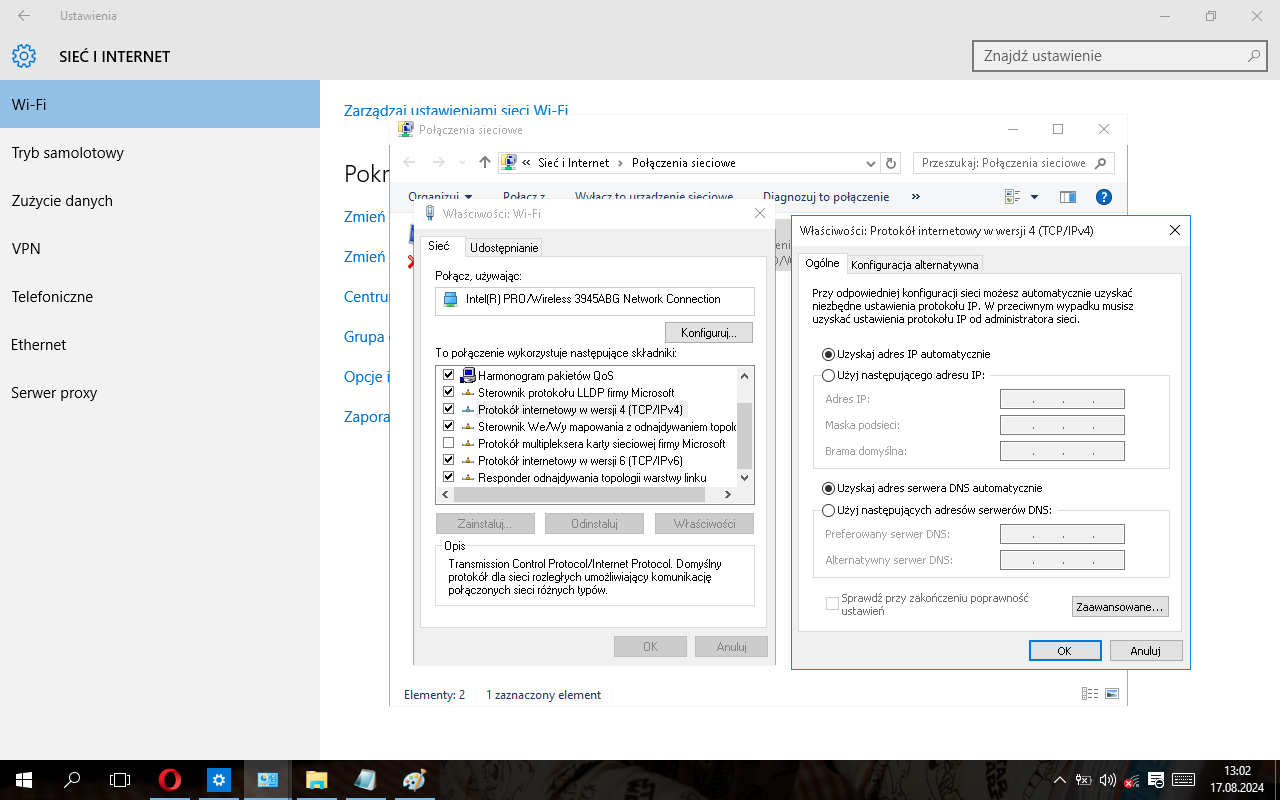This screenshot has width=1280, height=800.
Task: Go to VPN settings section
Action: (x=160, y=249)
